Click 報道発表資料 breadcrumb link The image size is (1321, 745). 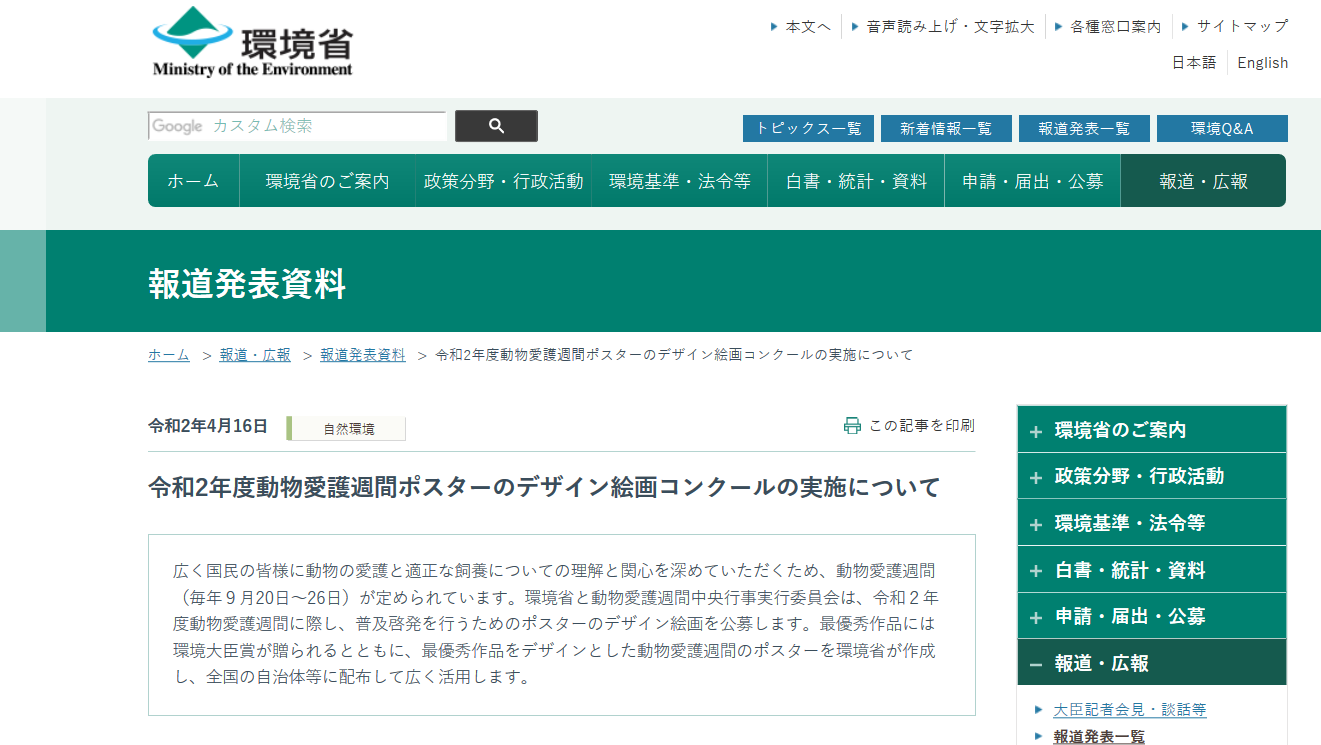[363, 355]
